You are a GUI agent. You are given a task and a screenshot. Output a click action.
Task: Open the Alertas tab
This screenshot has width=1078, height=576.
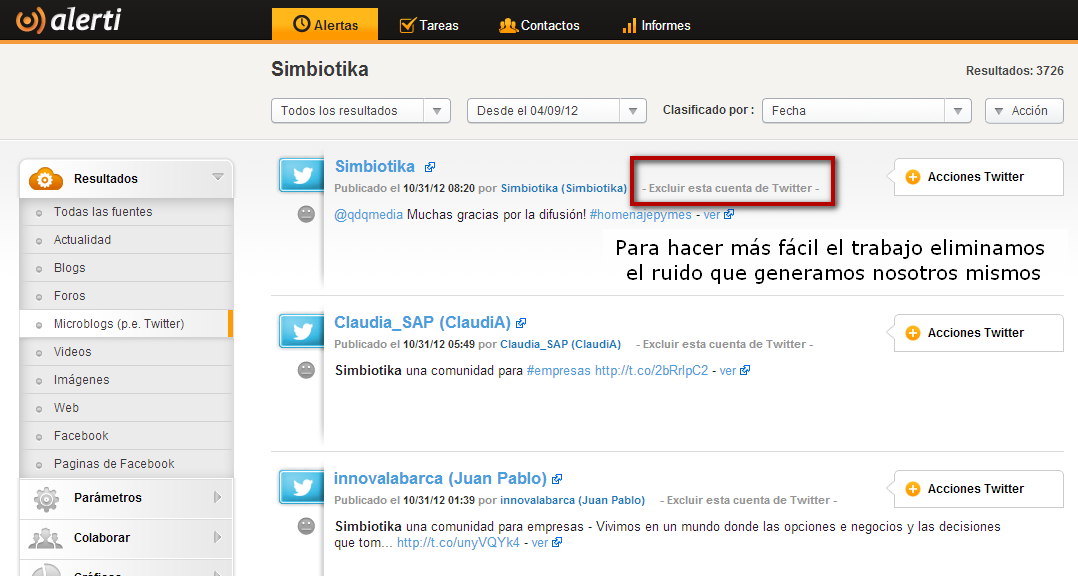tap(324, 25)
